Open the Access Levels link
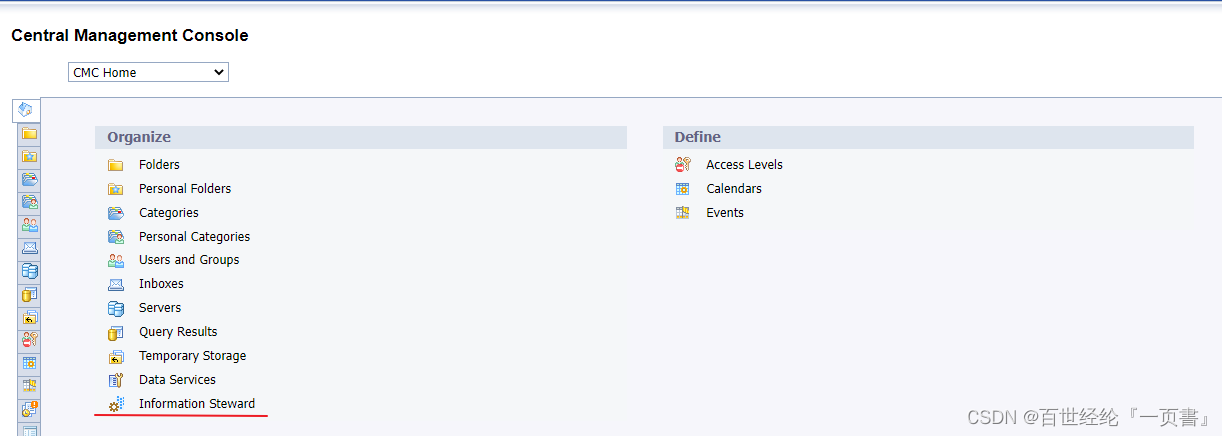Image resolution: width=1222 pixels, height=436 pixels. 744,165
